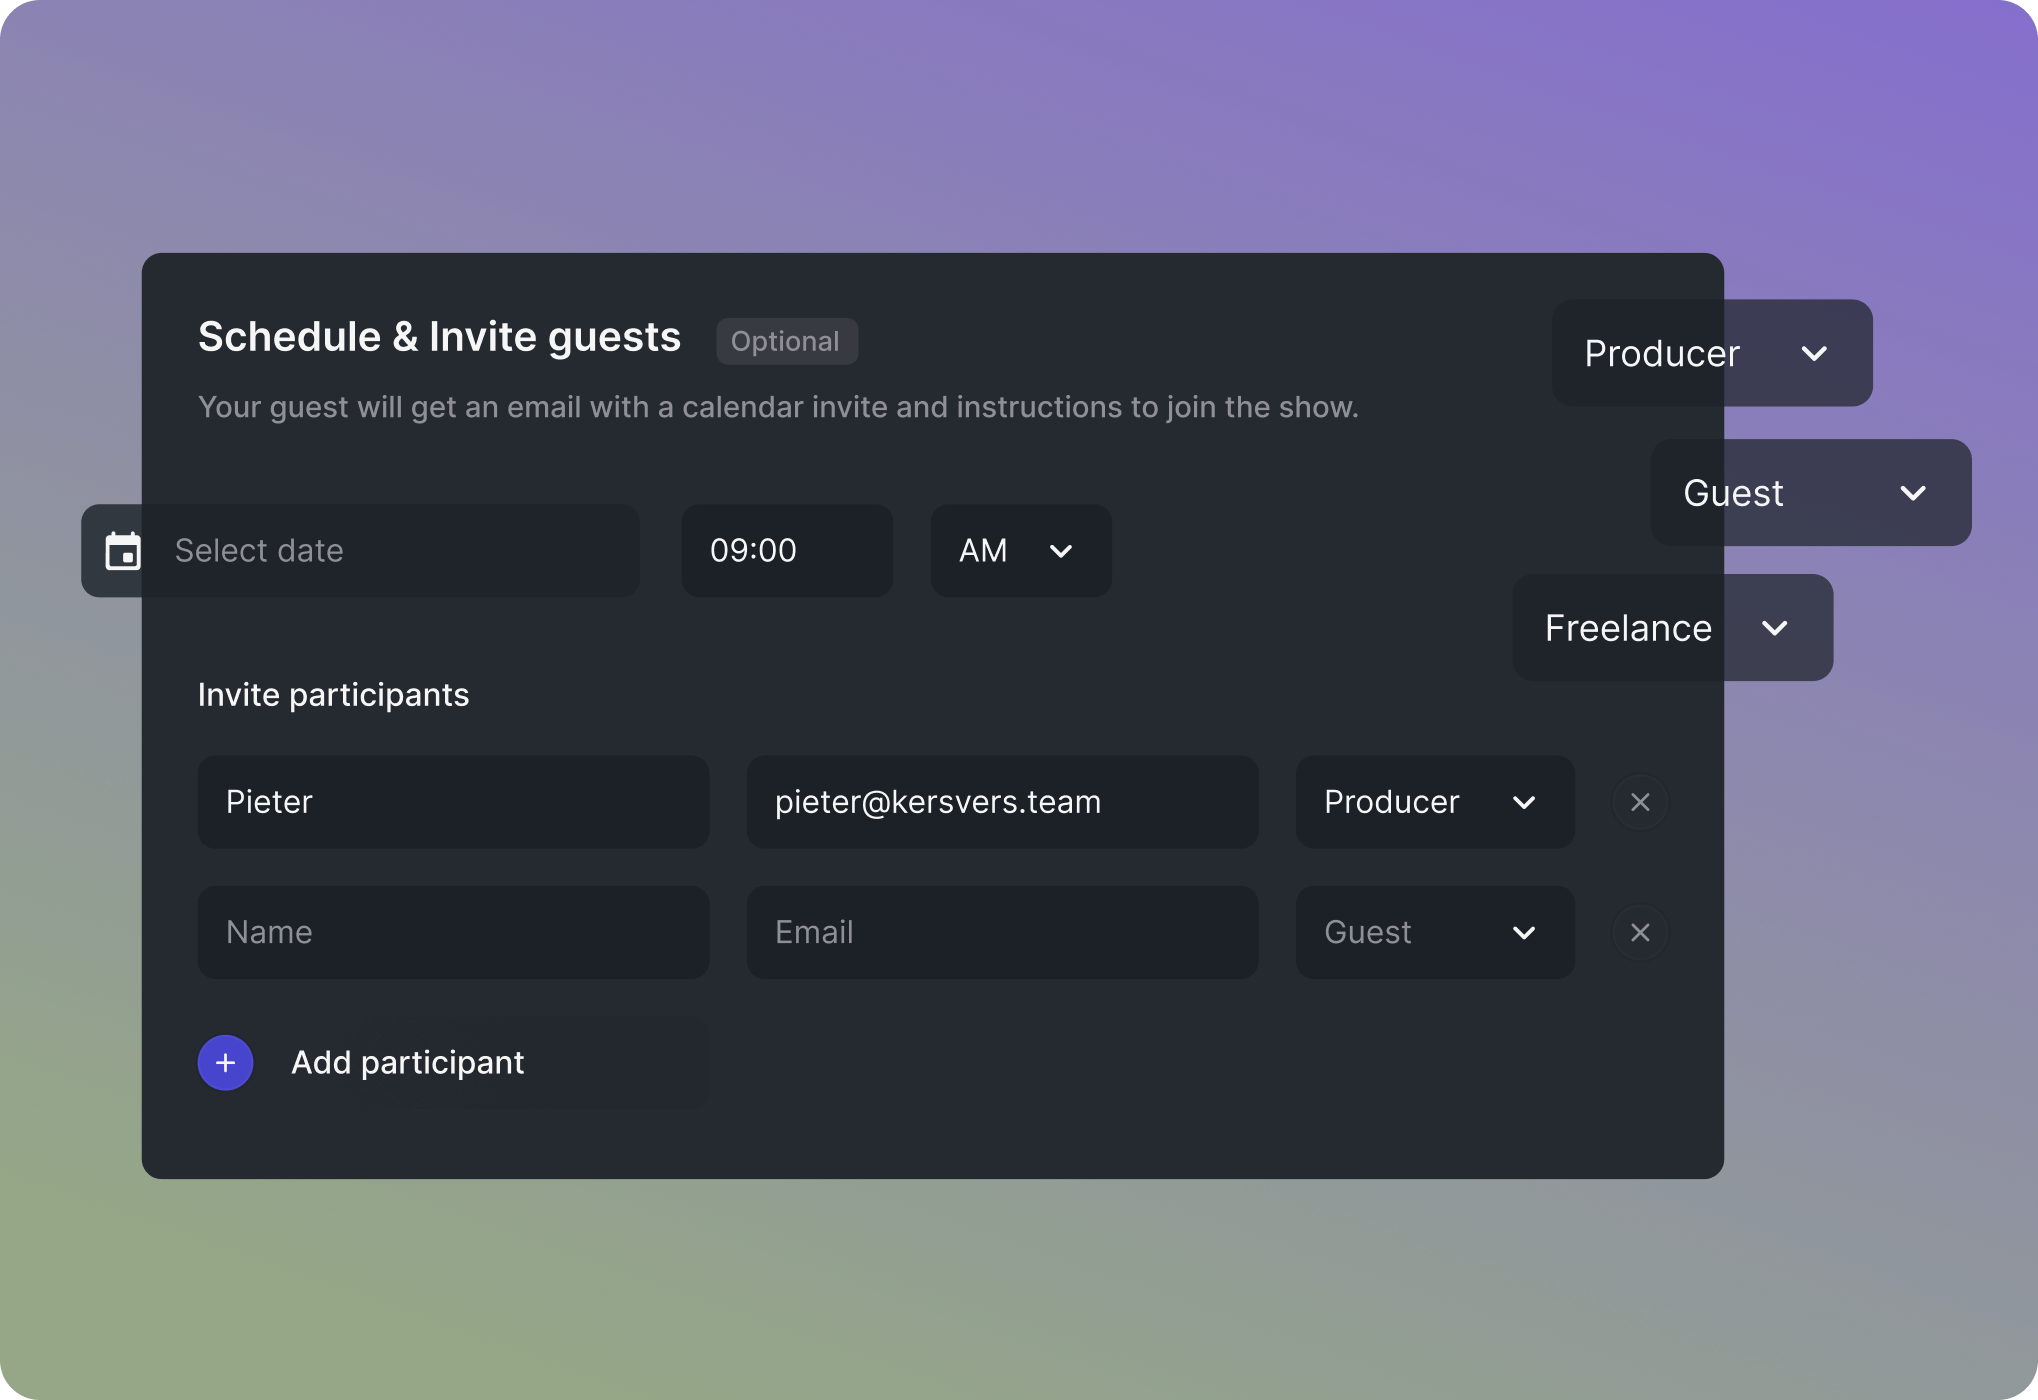The height and width of the screenshot is (1400, 2038).
Task: Open Pieter's Producer role dropdown
Action: [x=1434, y=802]
